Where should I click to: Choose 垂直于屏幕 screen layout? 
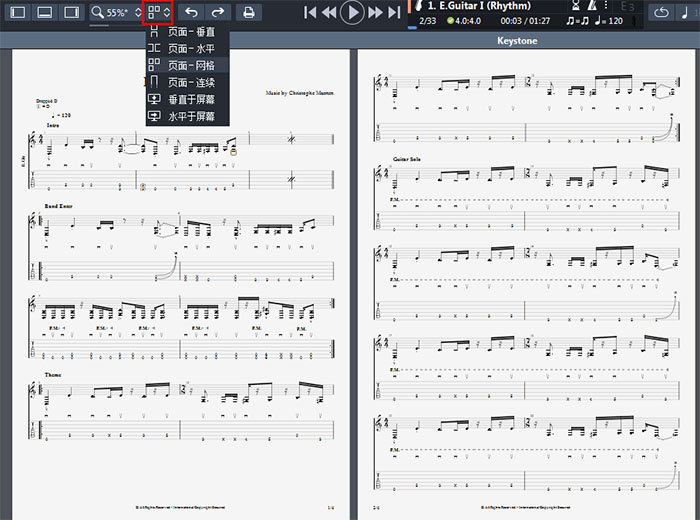pos(190,100)
